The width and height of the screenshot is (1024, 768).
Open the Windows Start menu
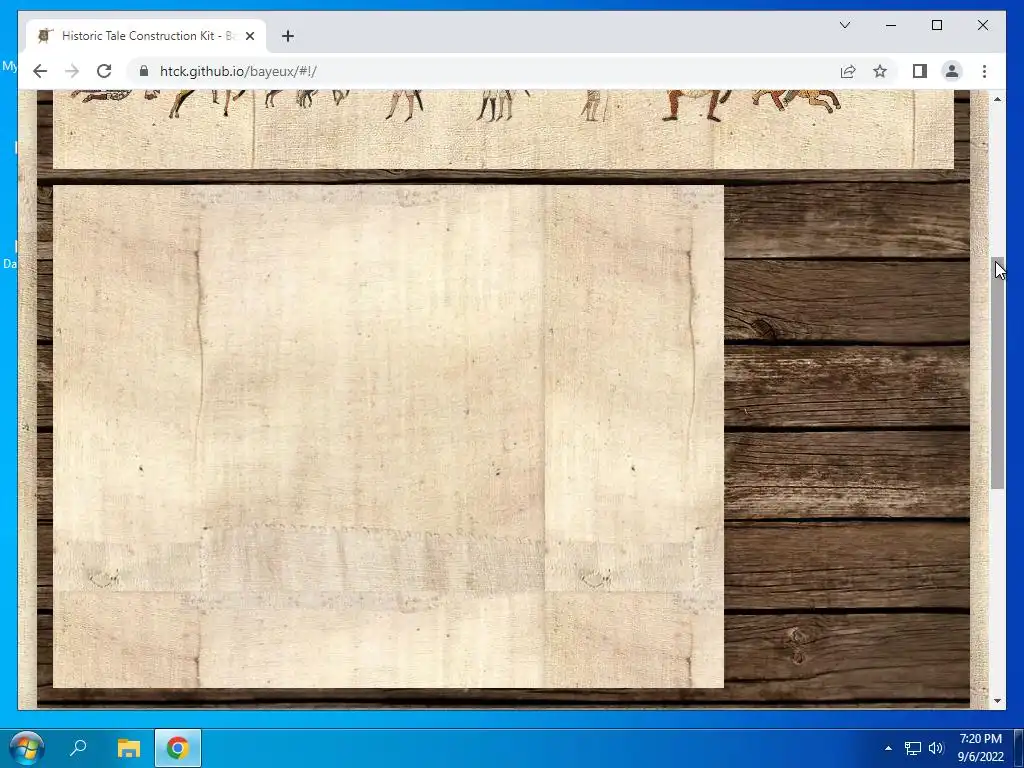point(27,748)
